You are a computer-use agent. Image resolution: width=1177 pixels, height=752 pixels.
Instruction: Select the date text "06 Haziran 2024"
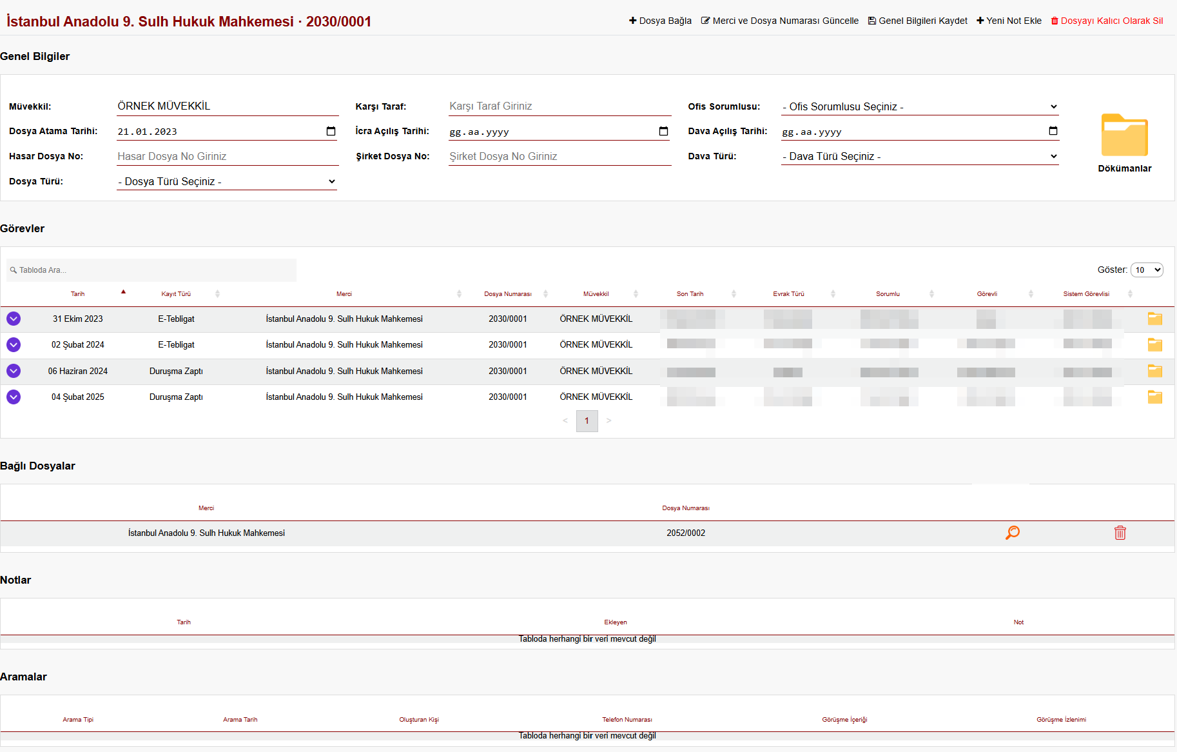point(78,371)
